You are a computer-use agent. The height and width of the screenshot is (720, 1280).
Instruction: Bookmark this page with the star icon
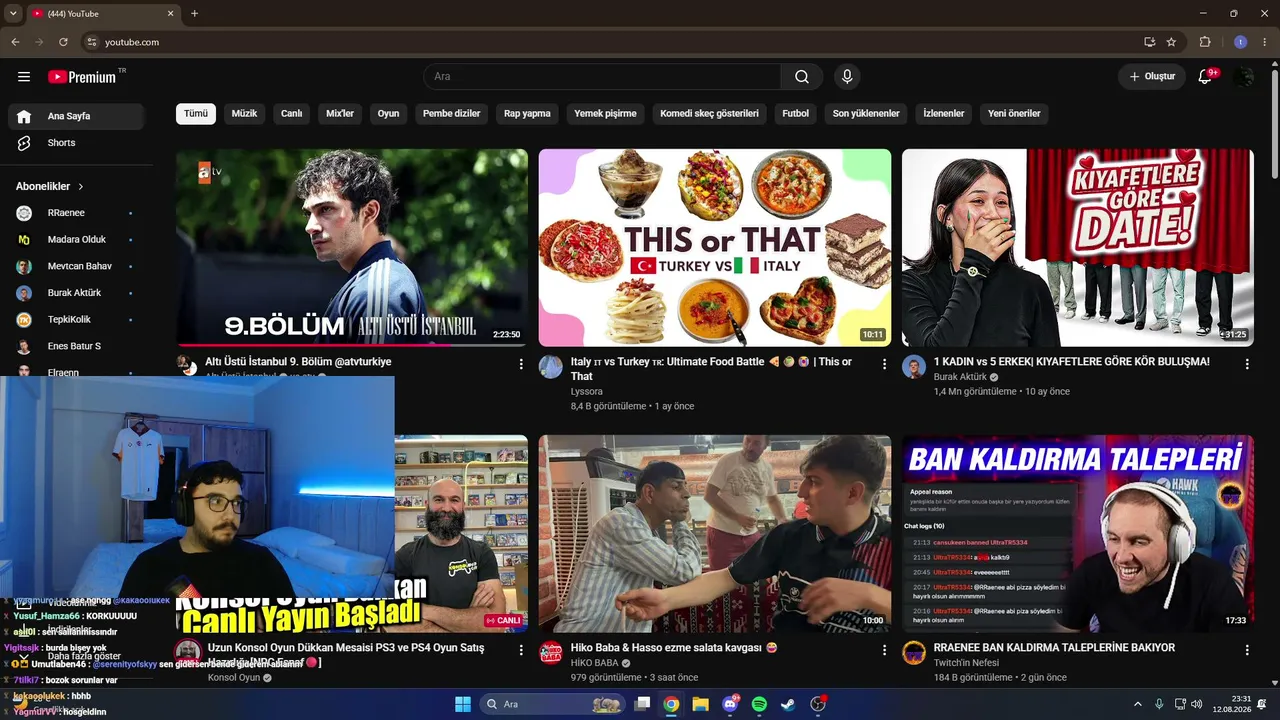[1171, 42]
